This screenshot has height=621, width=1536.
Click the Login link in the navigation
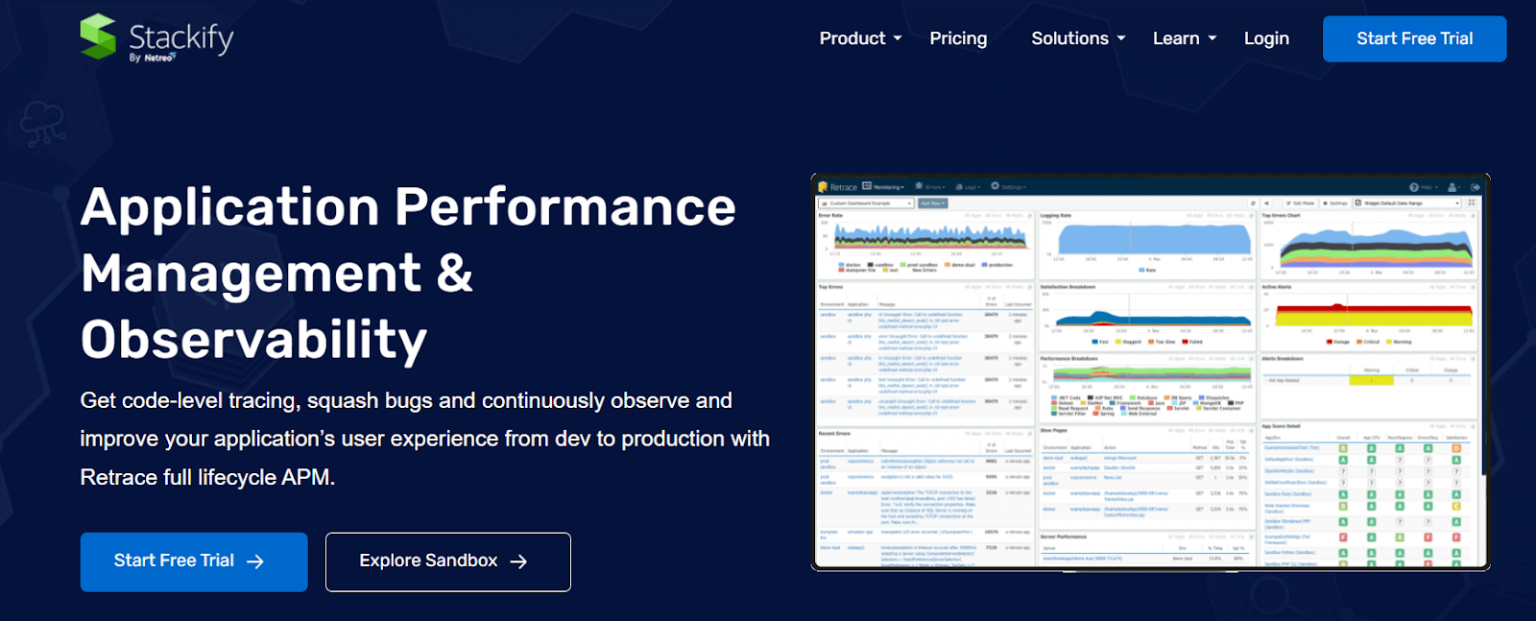point(1266,38)
